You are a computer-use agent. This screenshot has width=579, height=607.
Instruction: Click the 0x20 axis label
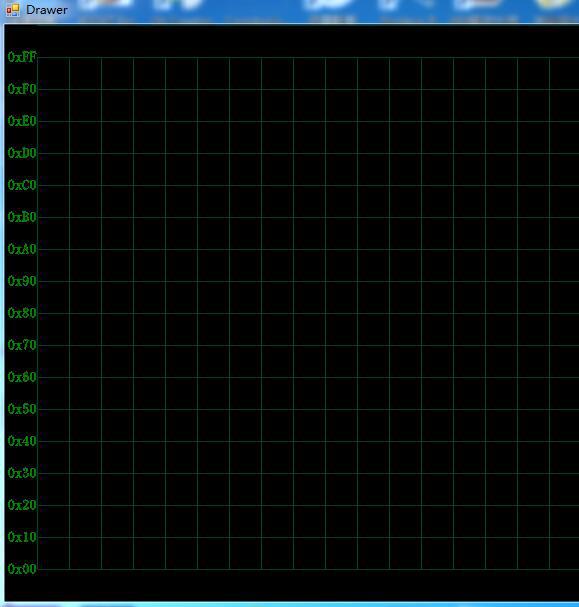pyautogui.click(x=22, y=505)
